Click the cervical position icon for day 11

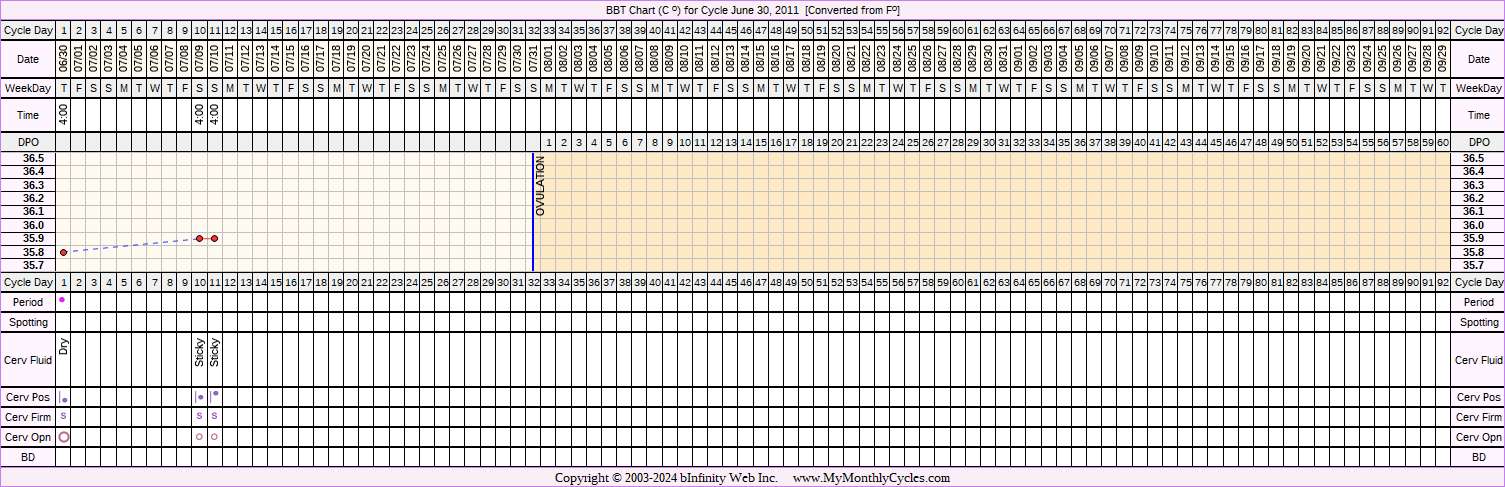214,396
